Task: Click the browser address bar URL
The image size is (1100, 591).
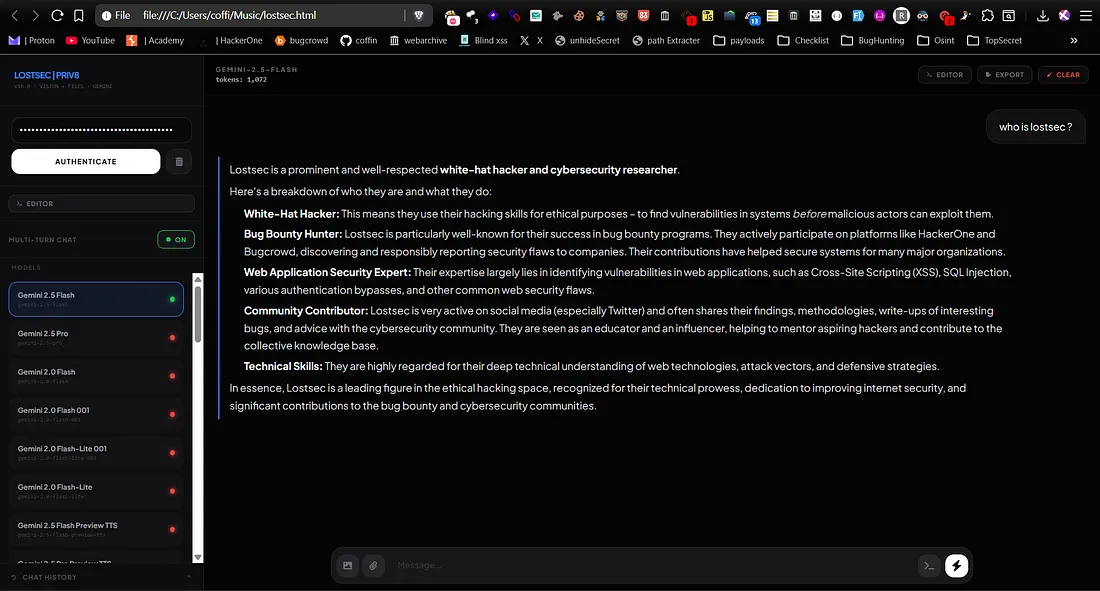Action: [x=229, y=15]
